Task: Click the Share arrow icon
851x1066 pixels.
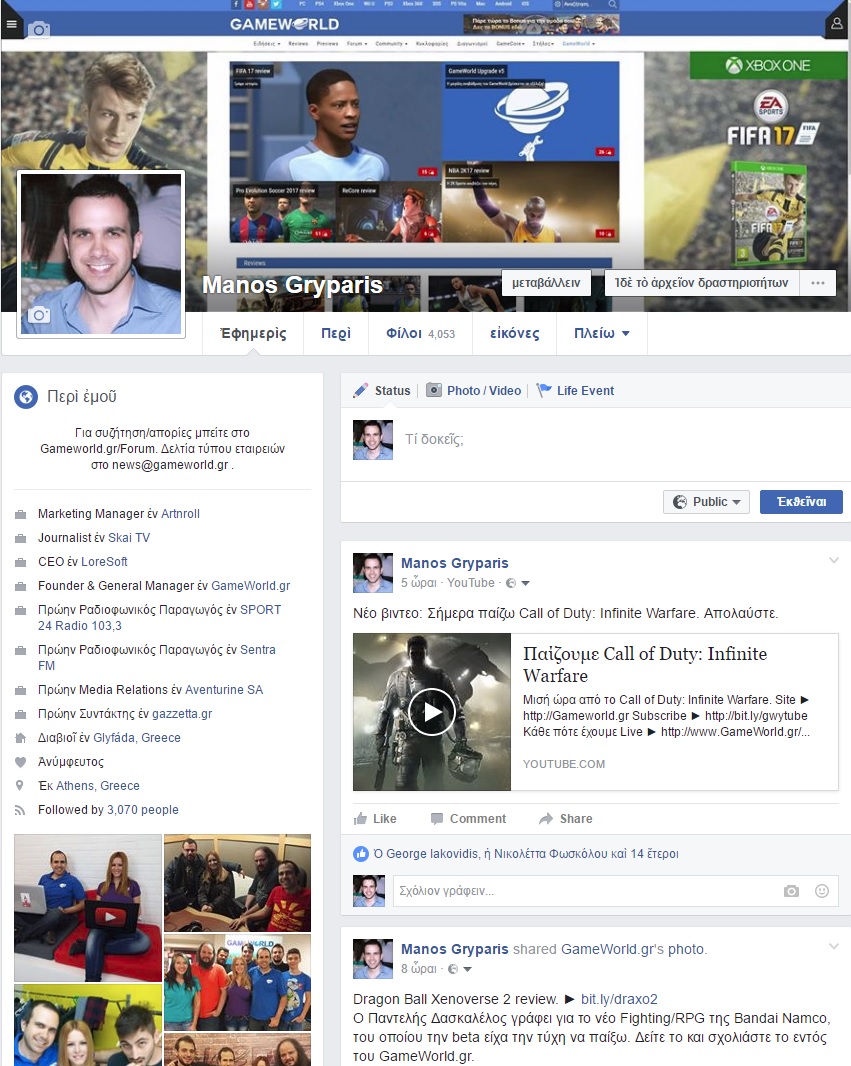Action: click(546, 819)
